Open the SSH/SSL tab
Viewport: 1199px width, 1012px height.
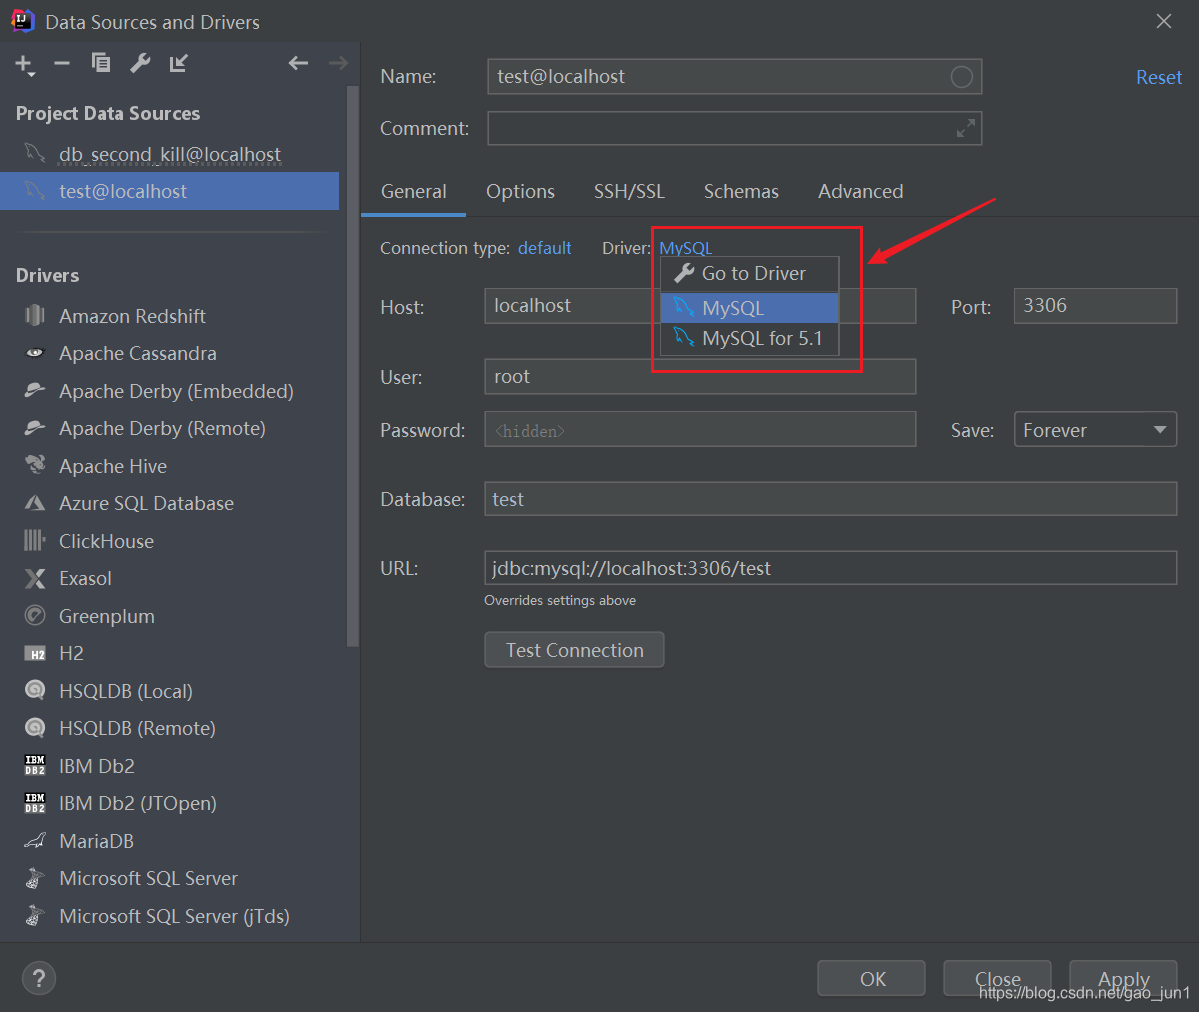(629, 191)
